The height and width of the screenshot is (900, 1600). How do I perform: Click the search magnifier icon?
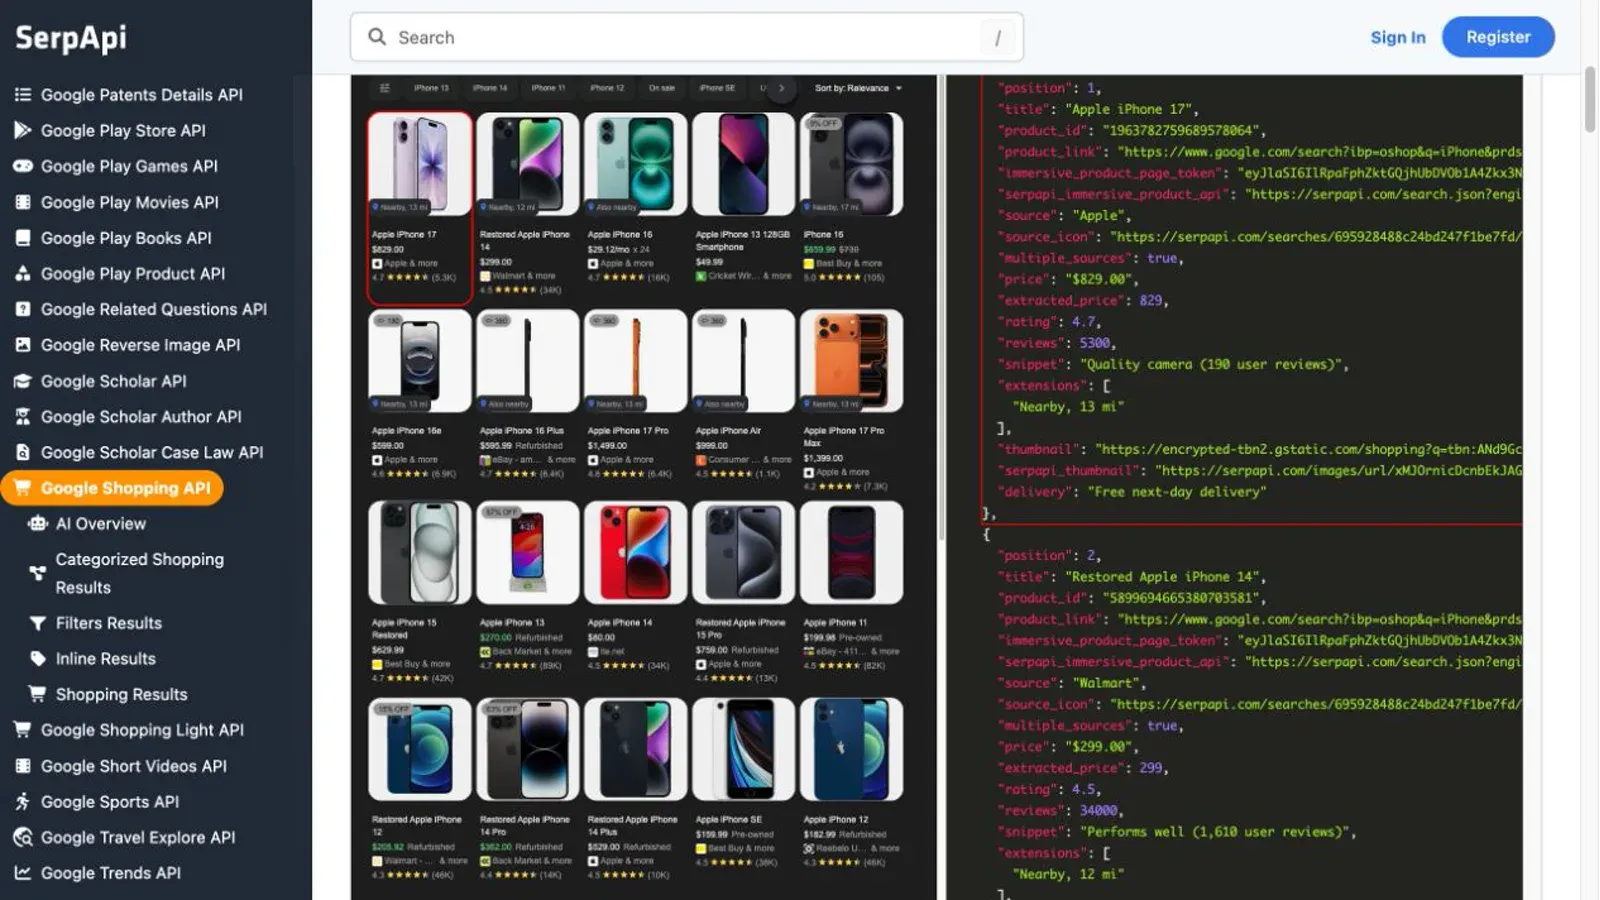point(377,37)
